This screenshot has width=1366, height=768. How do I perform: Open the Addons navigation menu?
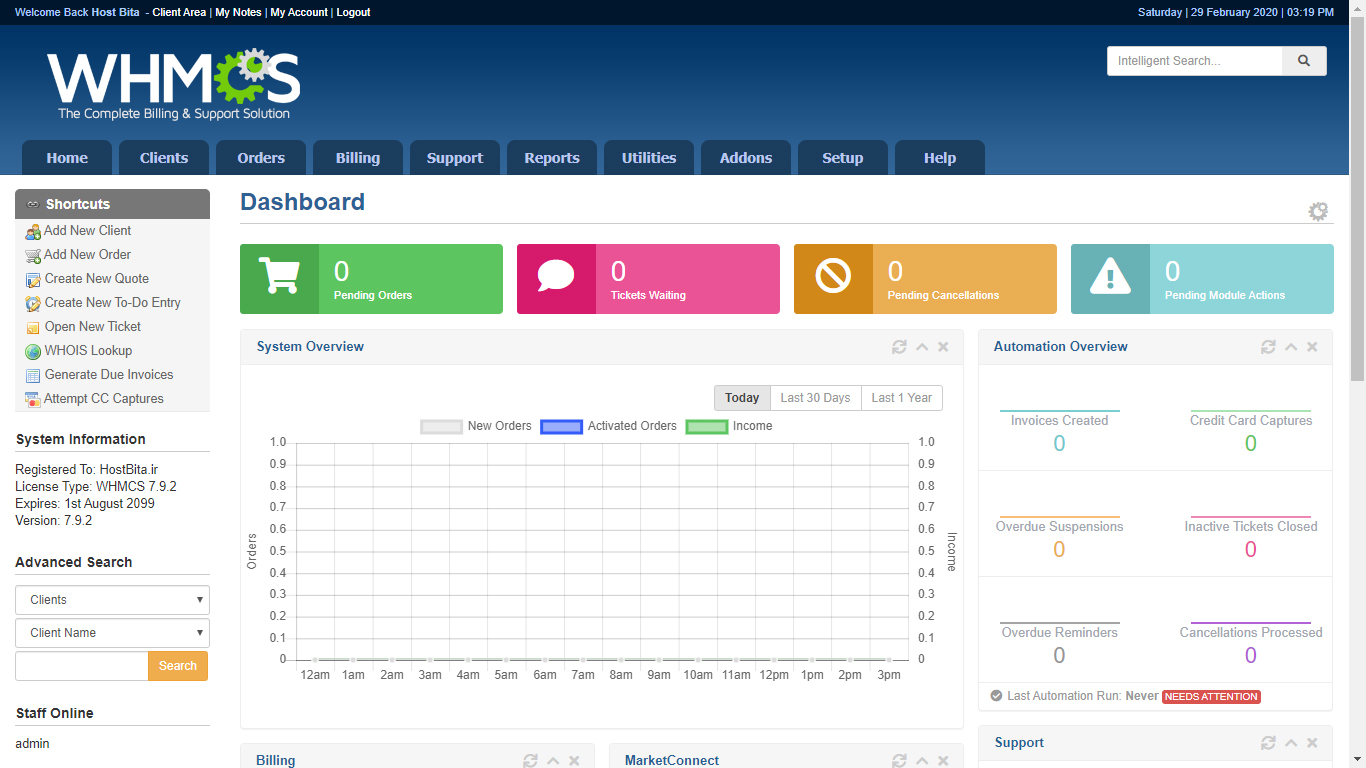pos(746,158)
